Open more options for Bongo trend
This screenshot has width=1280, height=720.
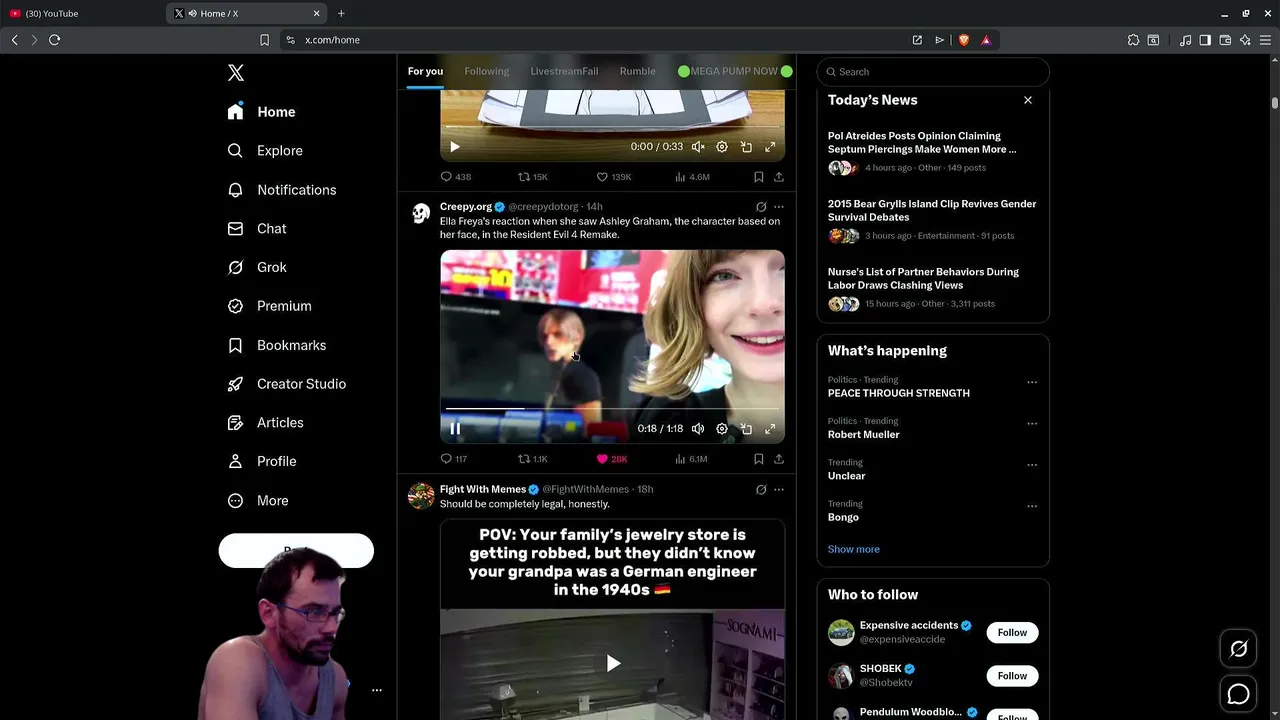click(x=1032, y=506)
